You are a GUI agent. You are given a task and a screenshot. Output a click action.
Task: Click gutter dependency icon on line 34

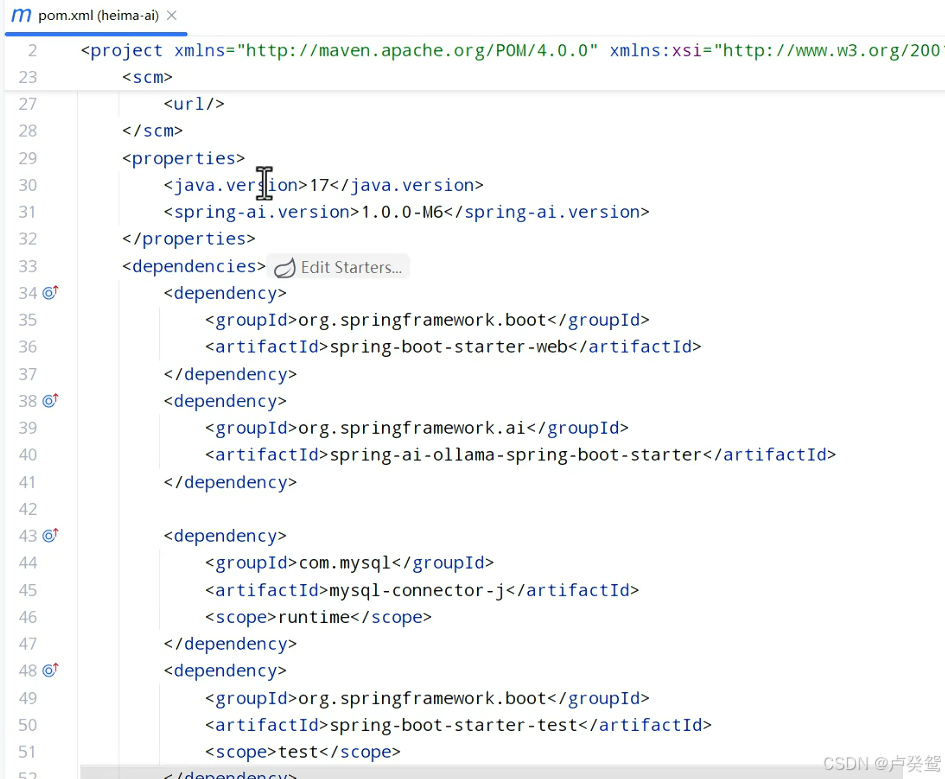(51, 292)
